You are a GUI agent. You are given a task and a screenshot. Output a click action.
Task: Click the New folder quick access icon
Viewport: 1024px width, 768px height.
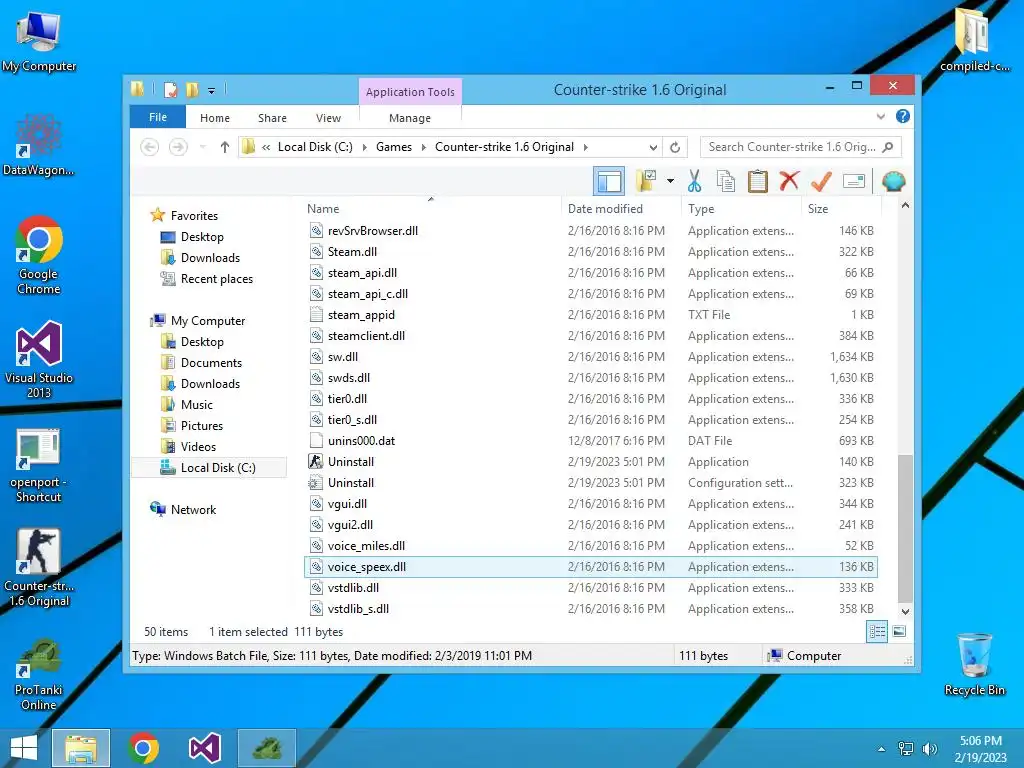192,90
